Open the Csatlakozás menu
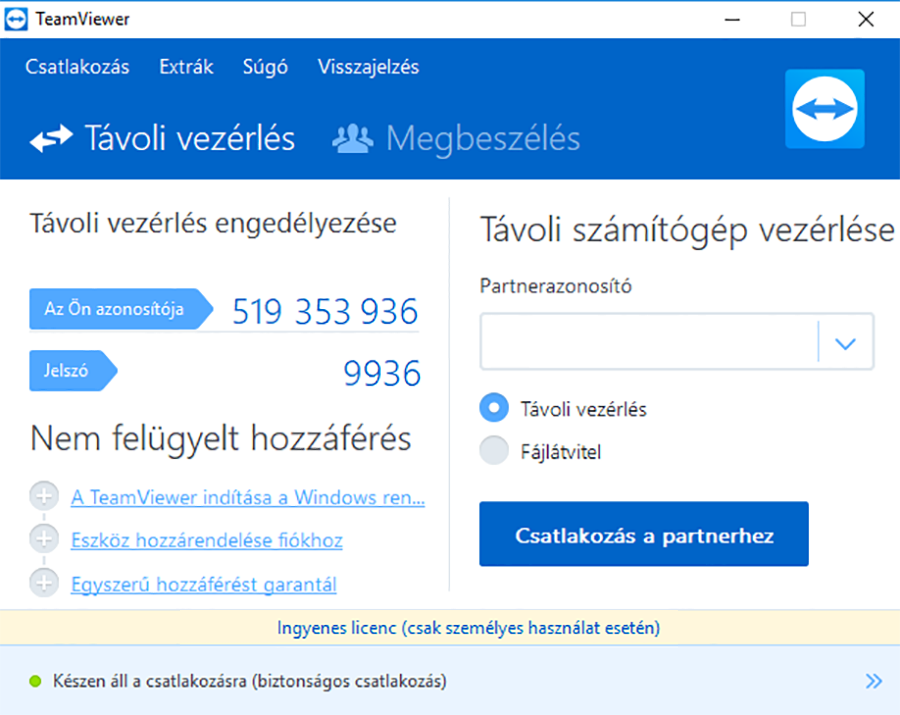900x715 pixels. click(77, 67)
